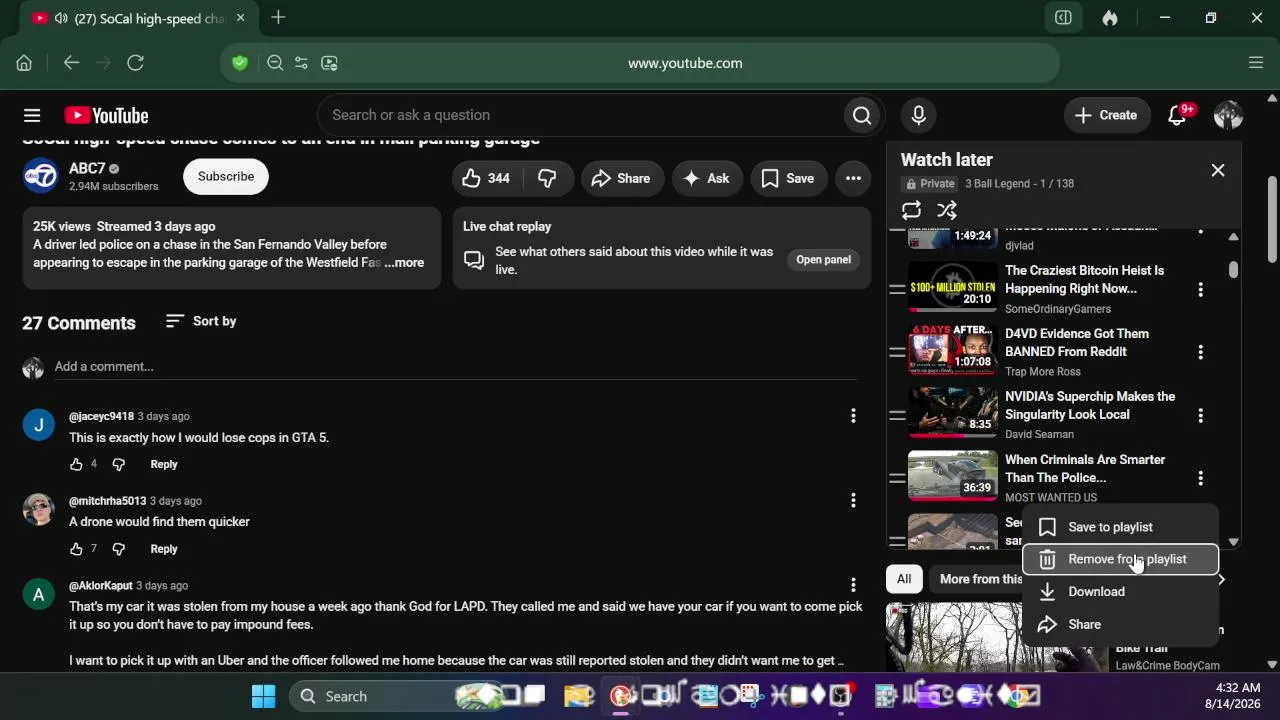Screen dimensions: 1280x720
Task: Click the browser address bar showing www.youtube.com
Action: (x=685, y=63)
